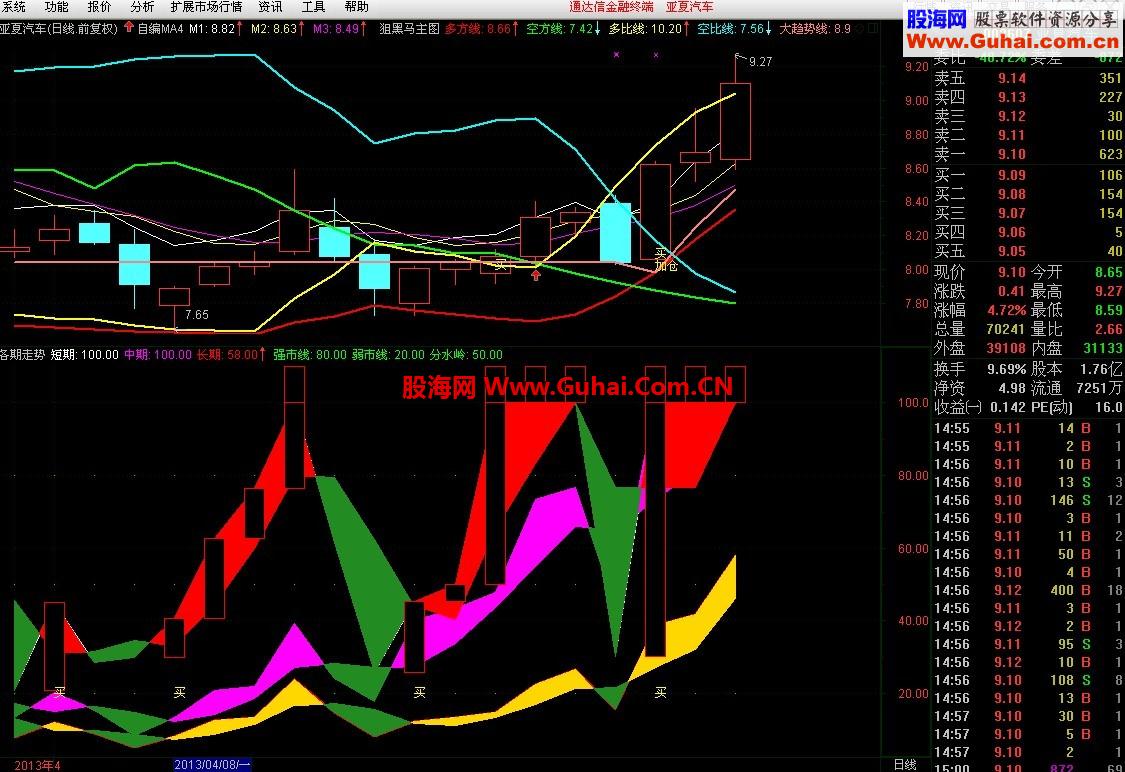Click the 强市线: 80.00 label
The height and width of the screenshot is (772, 1125).
309,354
